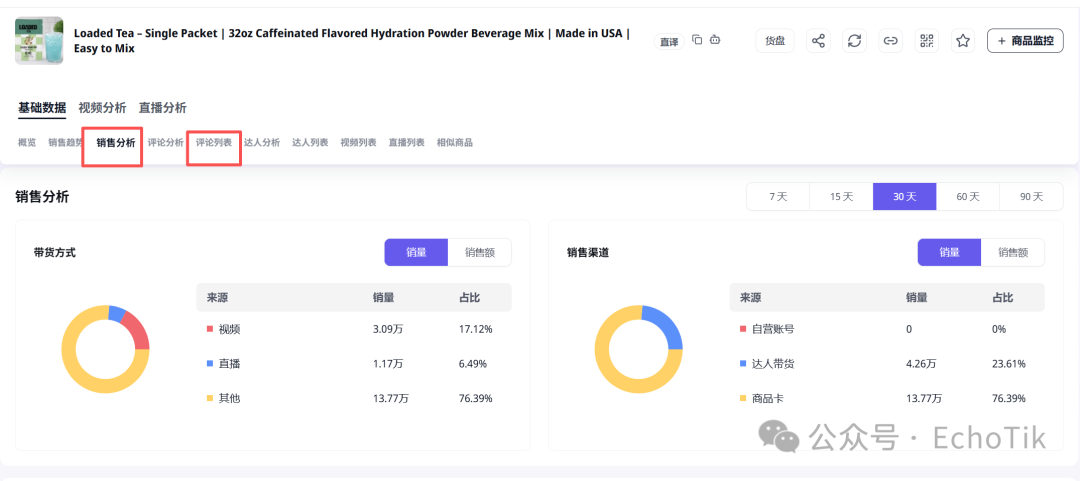Screen dimensions: 1080x481
Task: Select the 15天 time range
Action: click(x=842, y=196)
